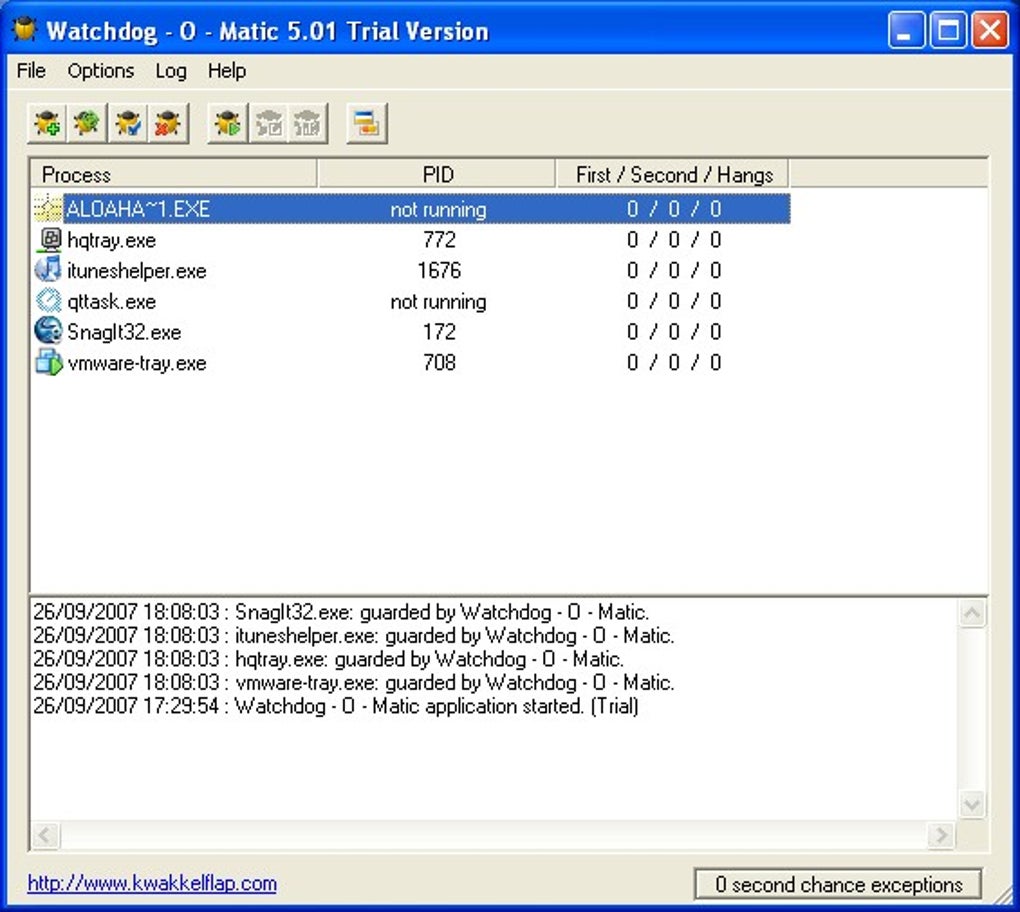This screenshot has width=1020, height=912.
Task: Open the www.kwakkelflap.com link
Action: [x=152, y=883]
